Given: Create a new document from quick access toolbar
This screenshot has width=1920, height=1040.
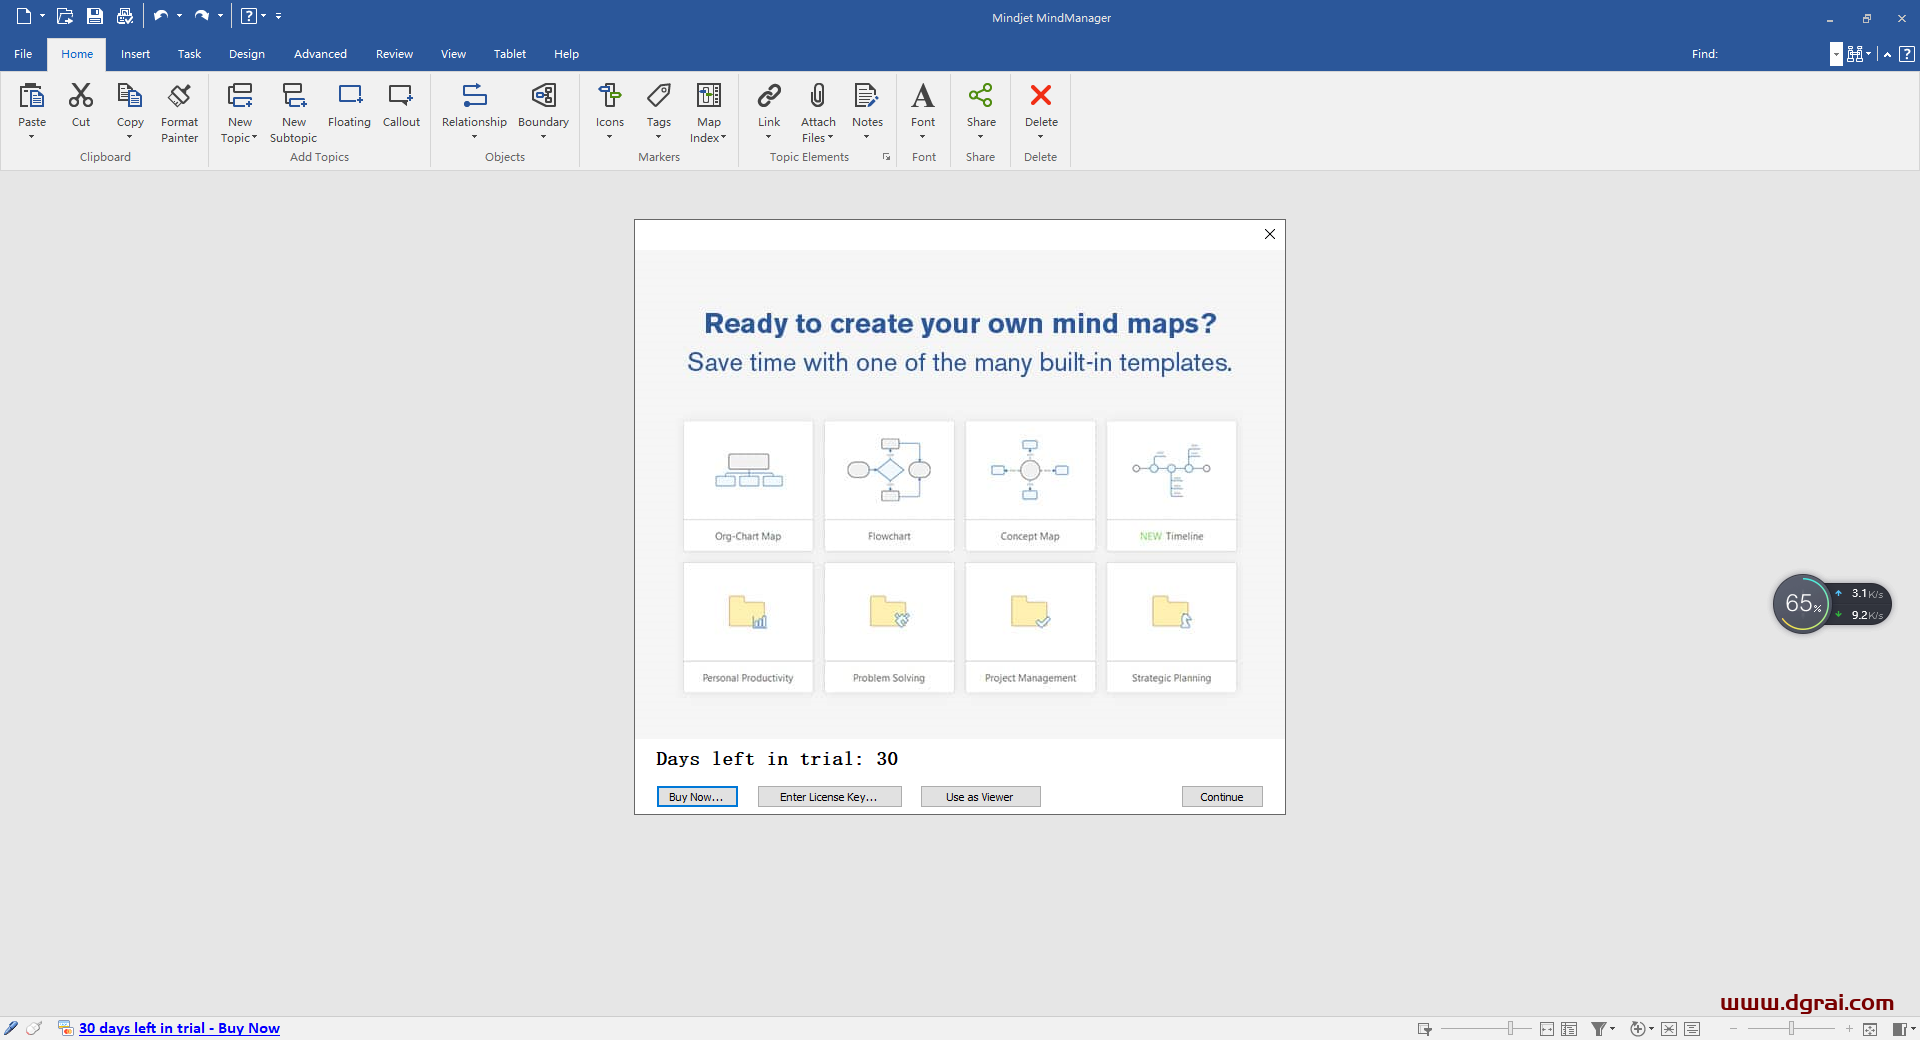Looking at the screenshot, I should (24, 16).
